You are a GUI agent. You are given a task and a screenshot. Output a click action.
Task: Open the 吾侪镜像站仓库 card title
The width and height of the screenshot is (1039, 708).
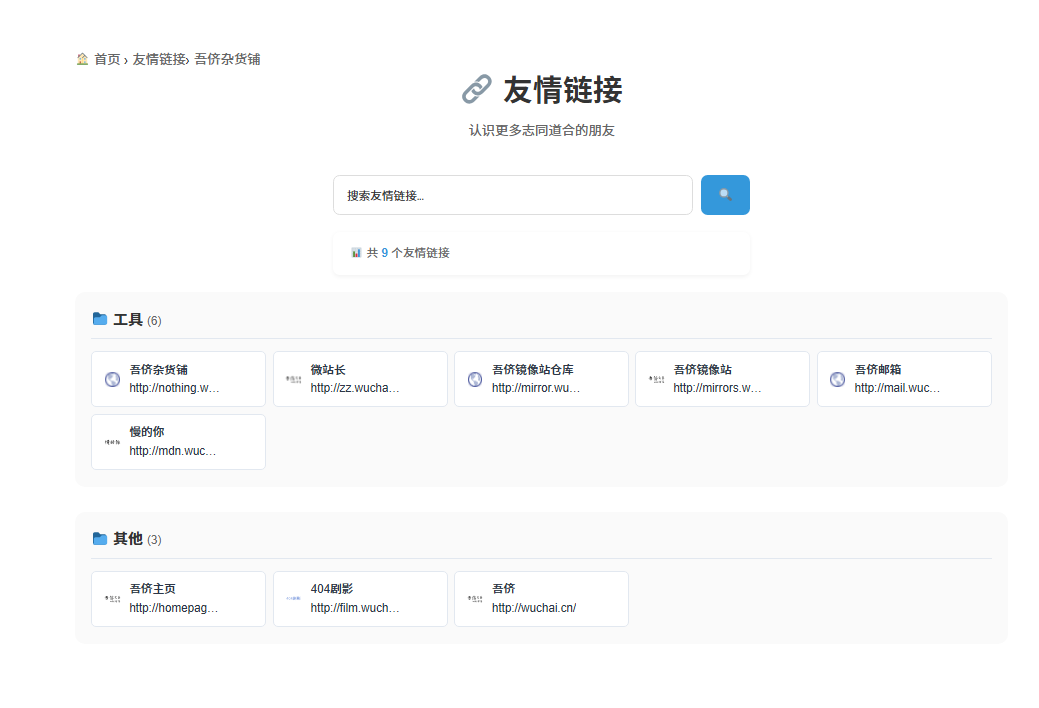(x=533, y=369)
